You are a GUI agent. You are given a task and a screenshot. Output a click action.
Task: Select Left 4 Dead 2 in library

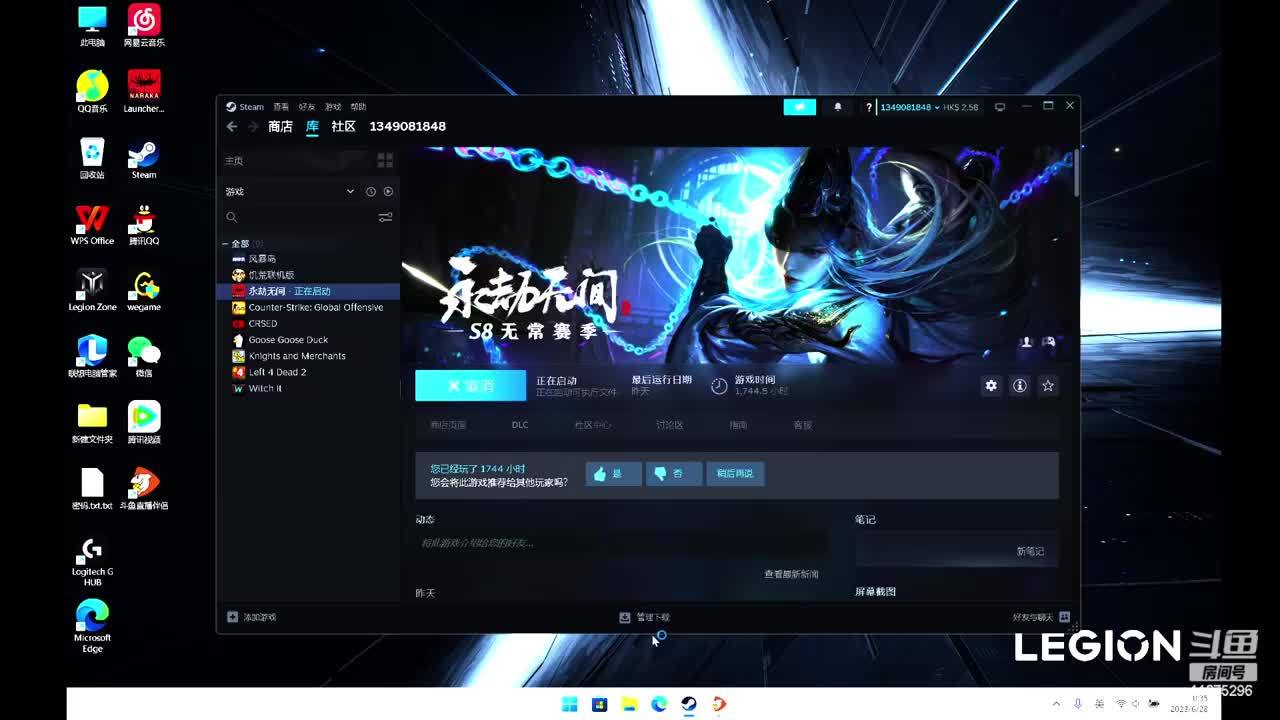(277, 372)
